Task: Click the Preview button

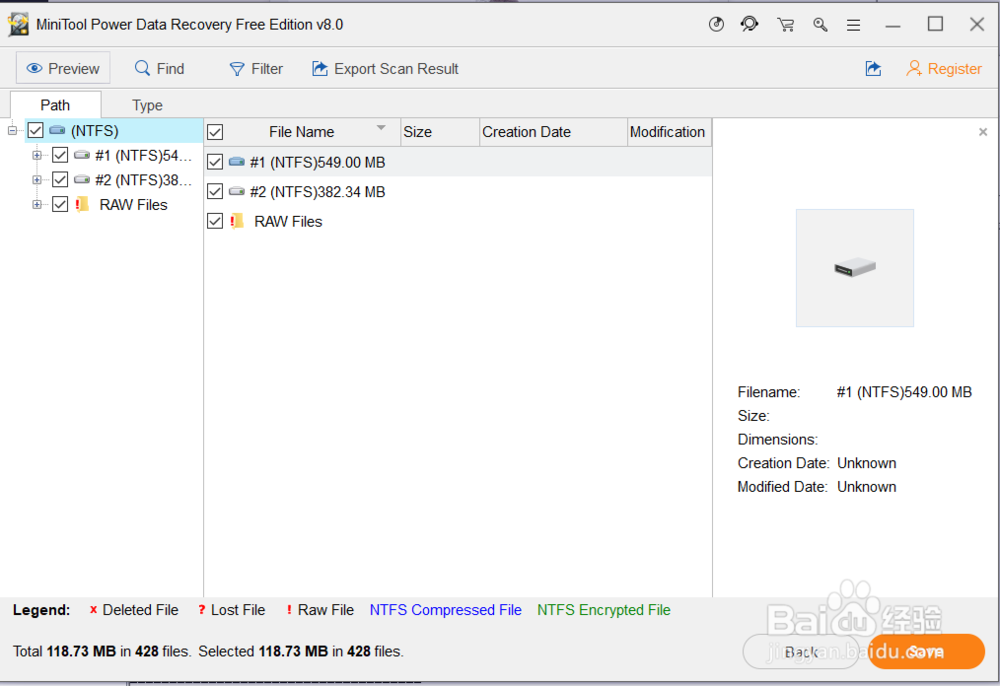Action: point(63,68)
